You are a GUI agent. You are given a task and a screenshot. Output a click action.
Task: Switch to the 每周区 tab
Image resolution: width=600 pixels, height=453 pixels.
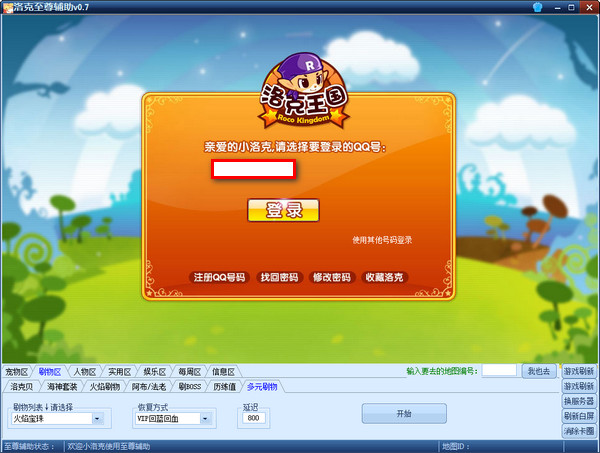point(189,372)
